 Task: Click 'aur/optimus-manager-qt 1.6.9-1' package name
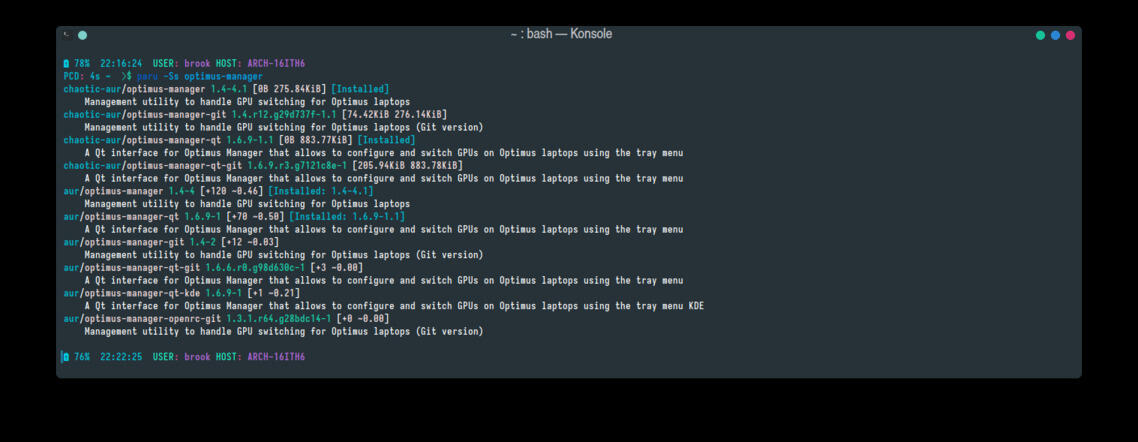[x=142, y=216]
